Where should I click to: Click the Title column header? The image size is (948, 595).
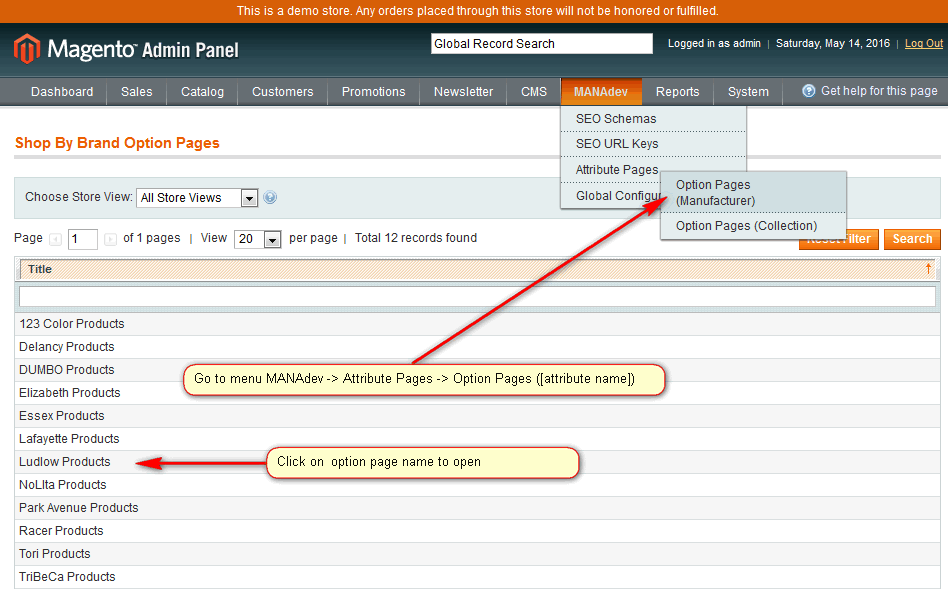[477, 269]
